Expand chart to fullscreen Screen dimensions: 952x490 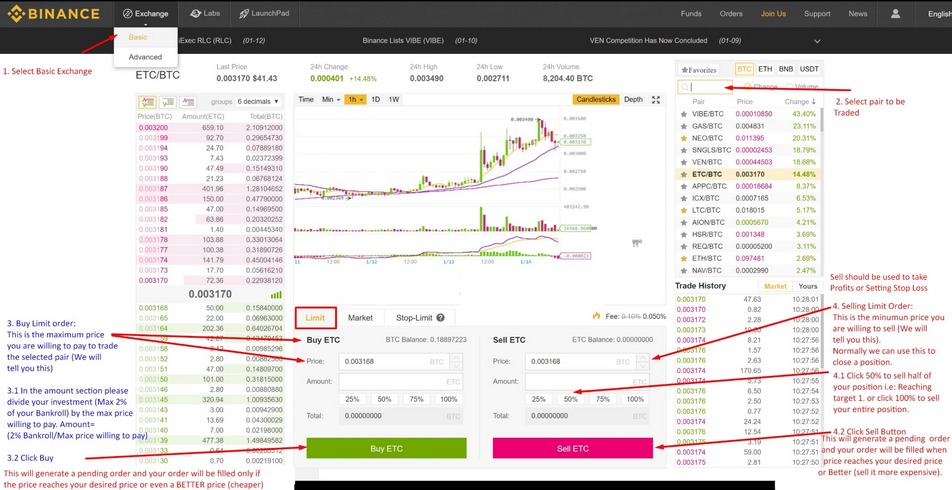coord(656,100)
